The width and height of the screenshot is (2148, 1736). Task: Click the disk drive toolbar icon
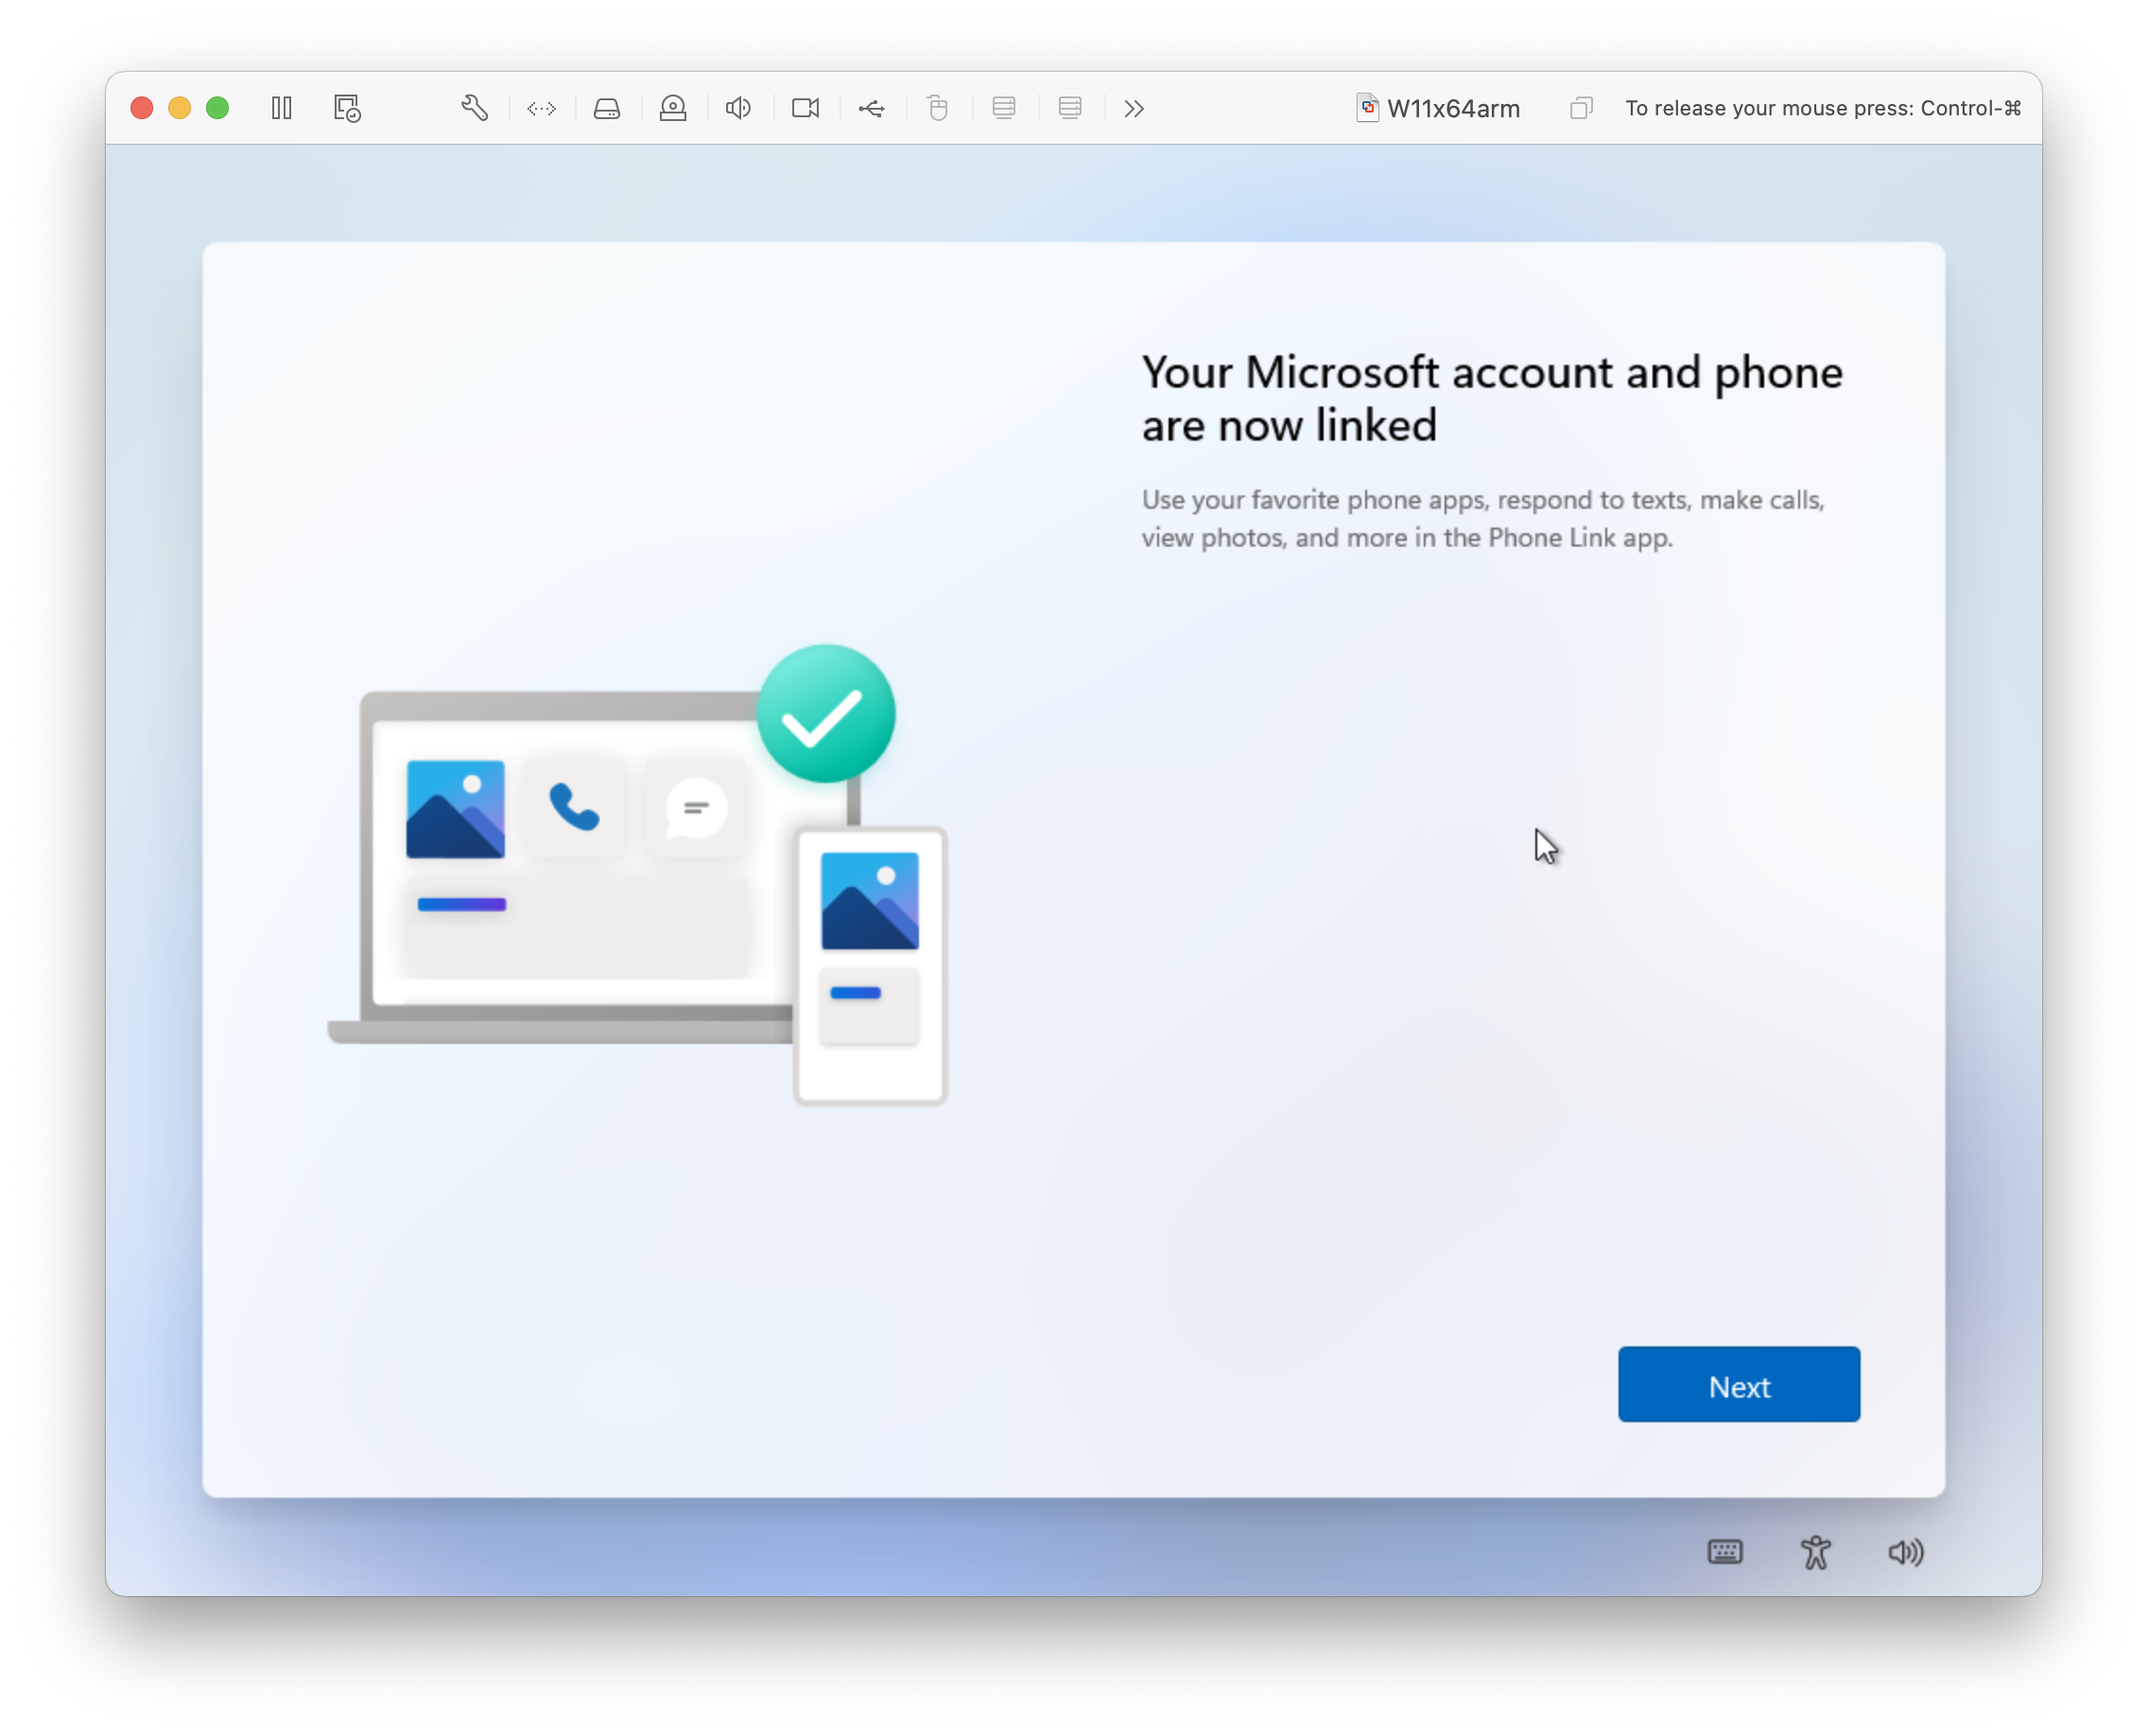click(x=607, y=108)
